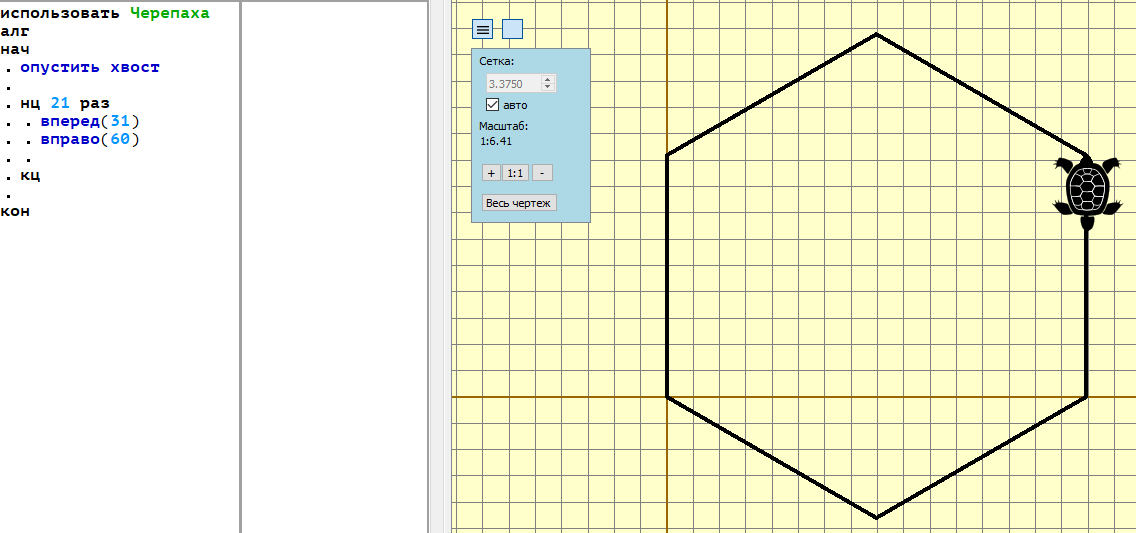Click the Весь чертеж button

(x=519, y=203)
